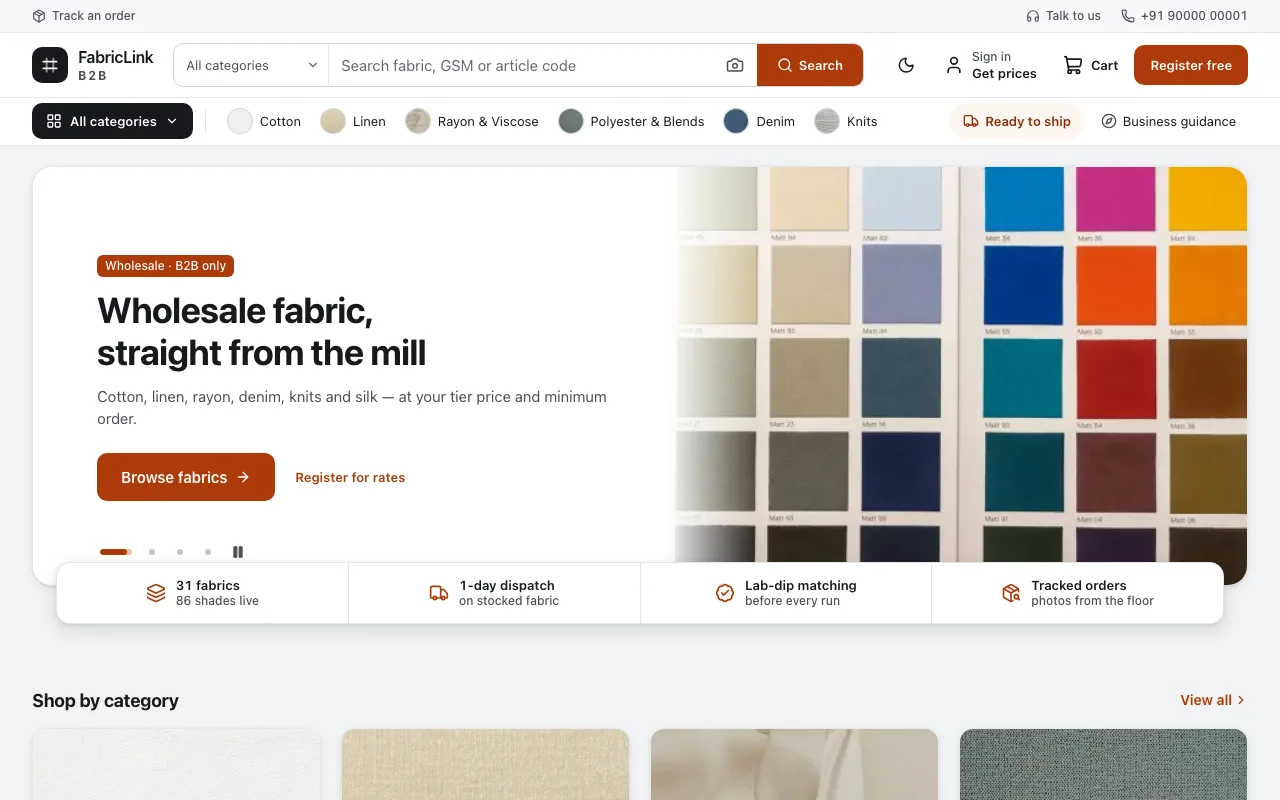This screenshot has width=1280, height=800.
Task: Open Business guidance compass link
Action: pyautogui.click(x=1168, y=121)
